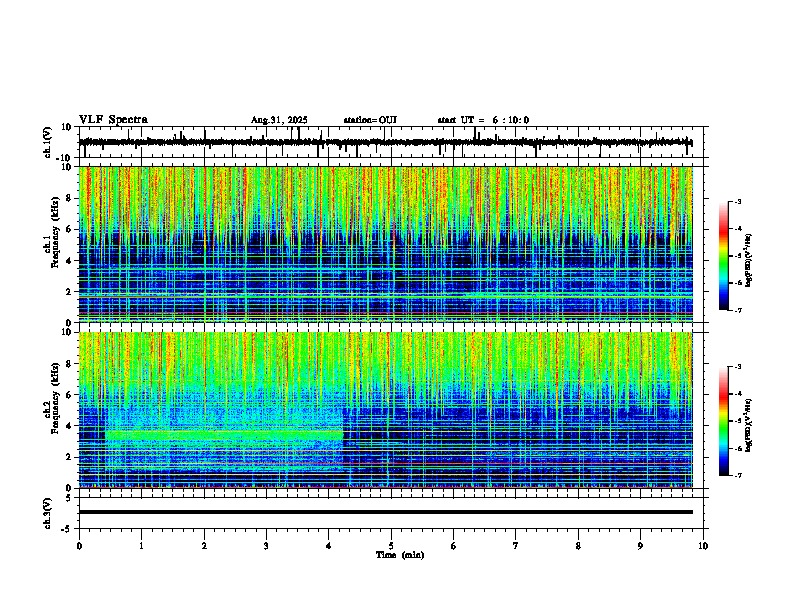Click the ch.1 spectrogram color scale bar
This screenshot has height=612, width=792.
[723, 256]
